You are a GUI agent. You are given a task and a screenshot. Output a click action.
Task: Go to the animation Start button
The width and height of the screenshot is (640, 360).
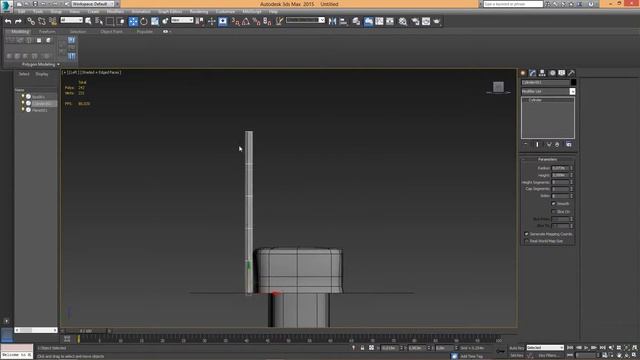tap(570, 348)
